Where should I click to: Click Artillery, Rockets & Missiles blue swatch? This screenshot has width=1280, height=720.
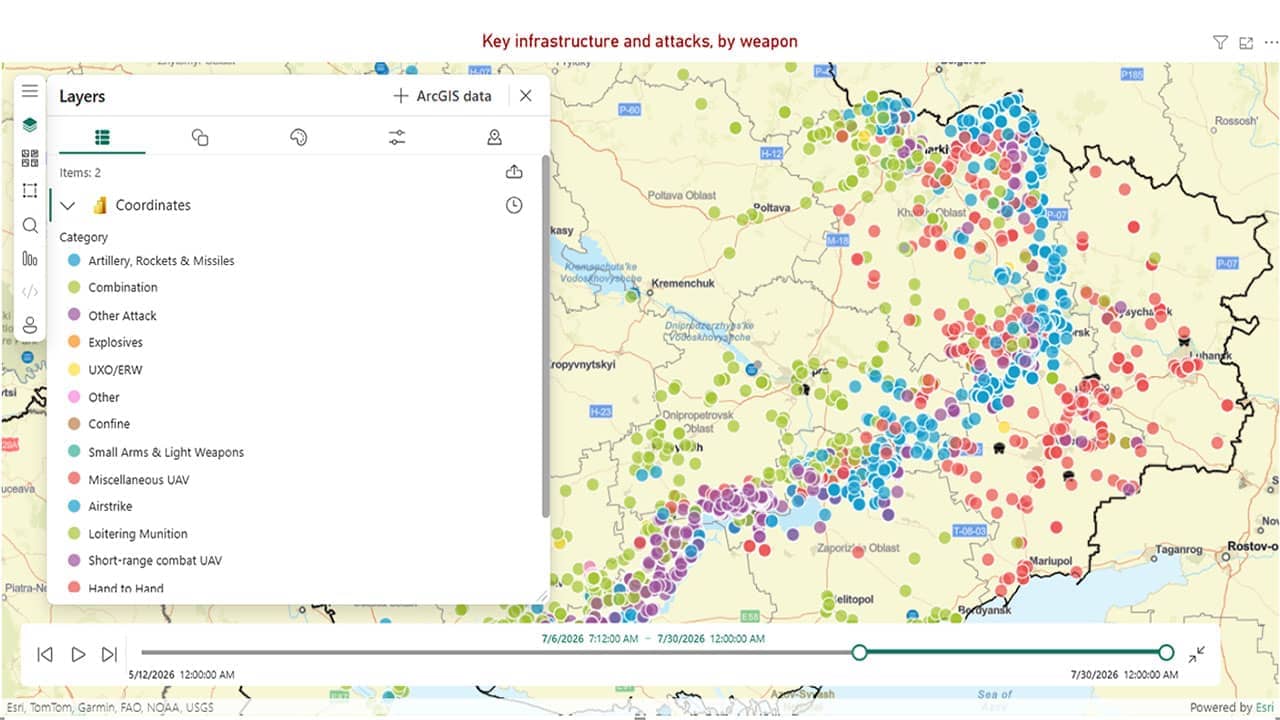[x=73, y=260]
